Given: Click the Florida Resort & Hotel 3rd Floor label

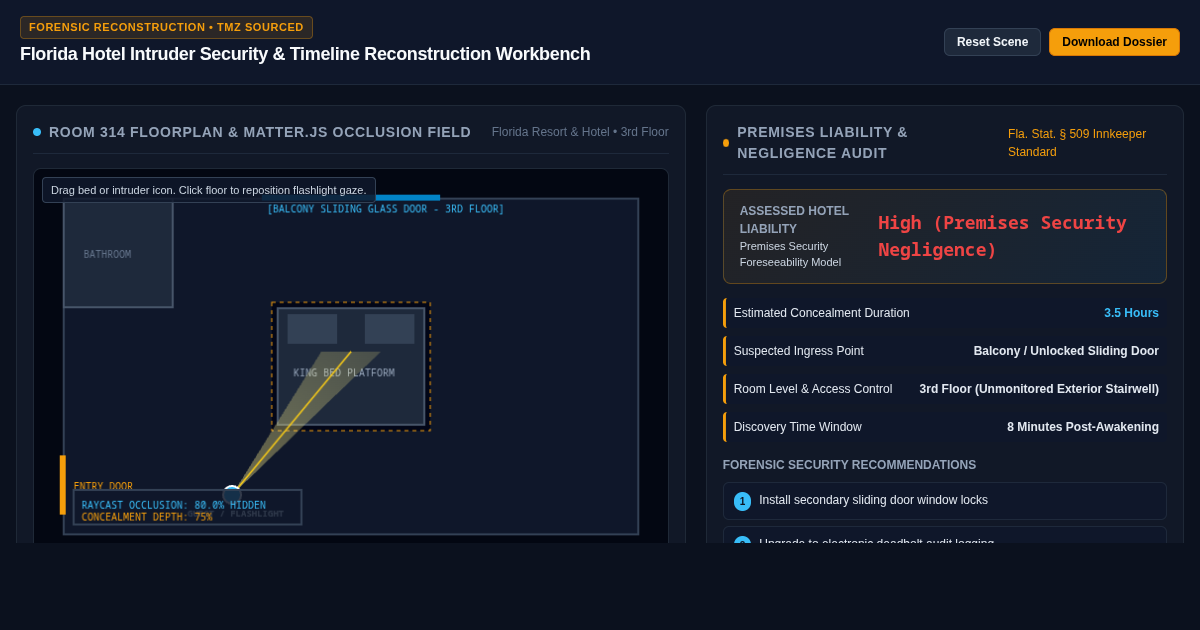Looking at the screenshot, I should point(580,132).
